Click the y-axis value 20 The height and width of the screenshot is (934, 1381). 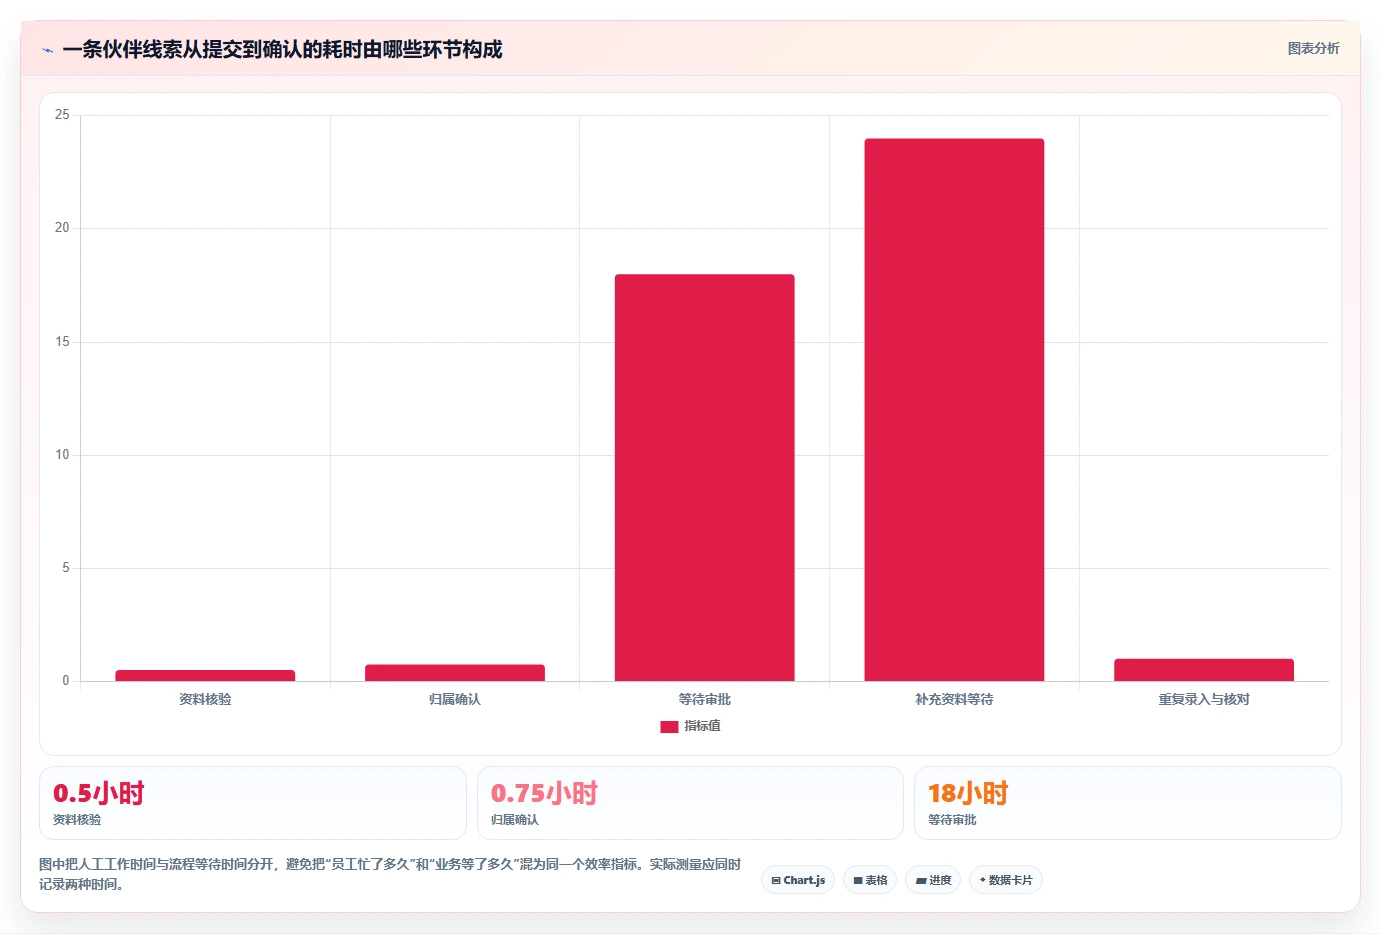[62, 228]
